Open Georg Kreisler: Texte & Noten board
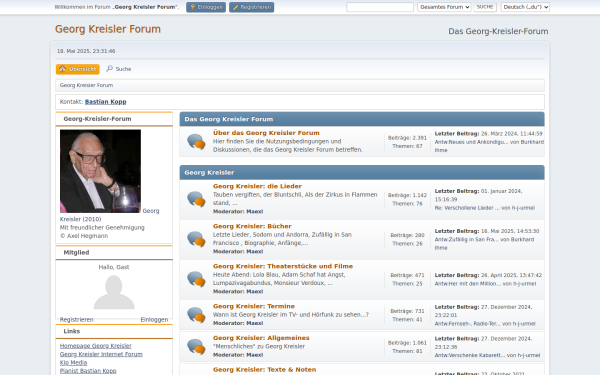Screen dimensions: 600x375 (x=264, y=370)
